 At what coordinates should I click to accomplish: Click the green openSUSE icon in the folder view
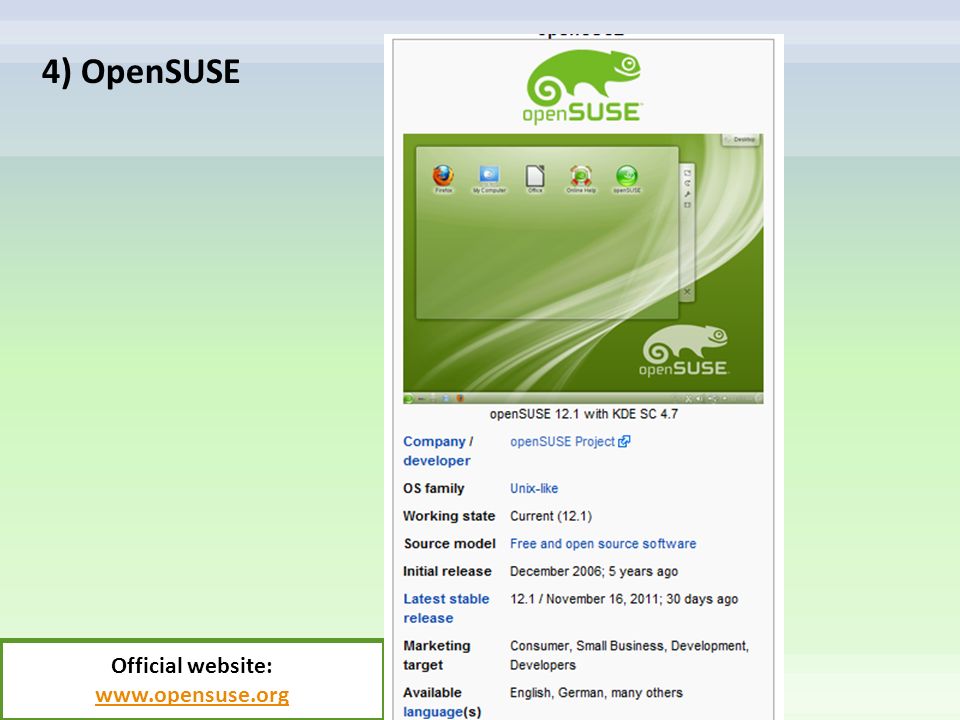[627, 178]
